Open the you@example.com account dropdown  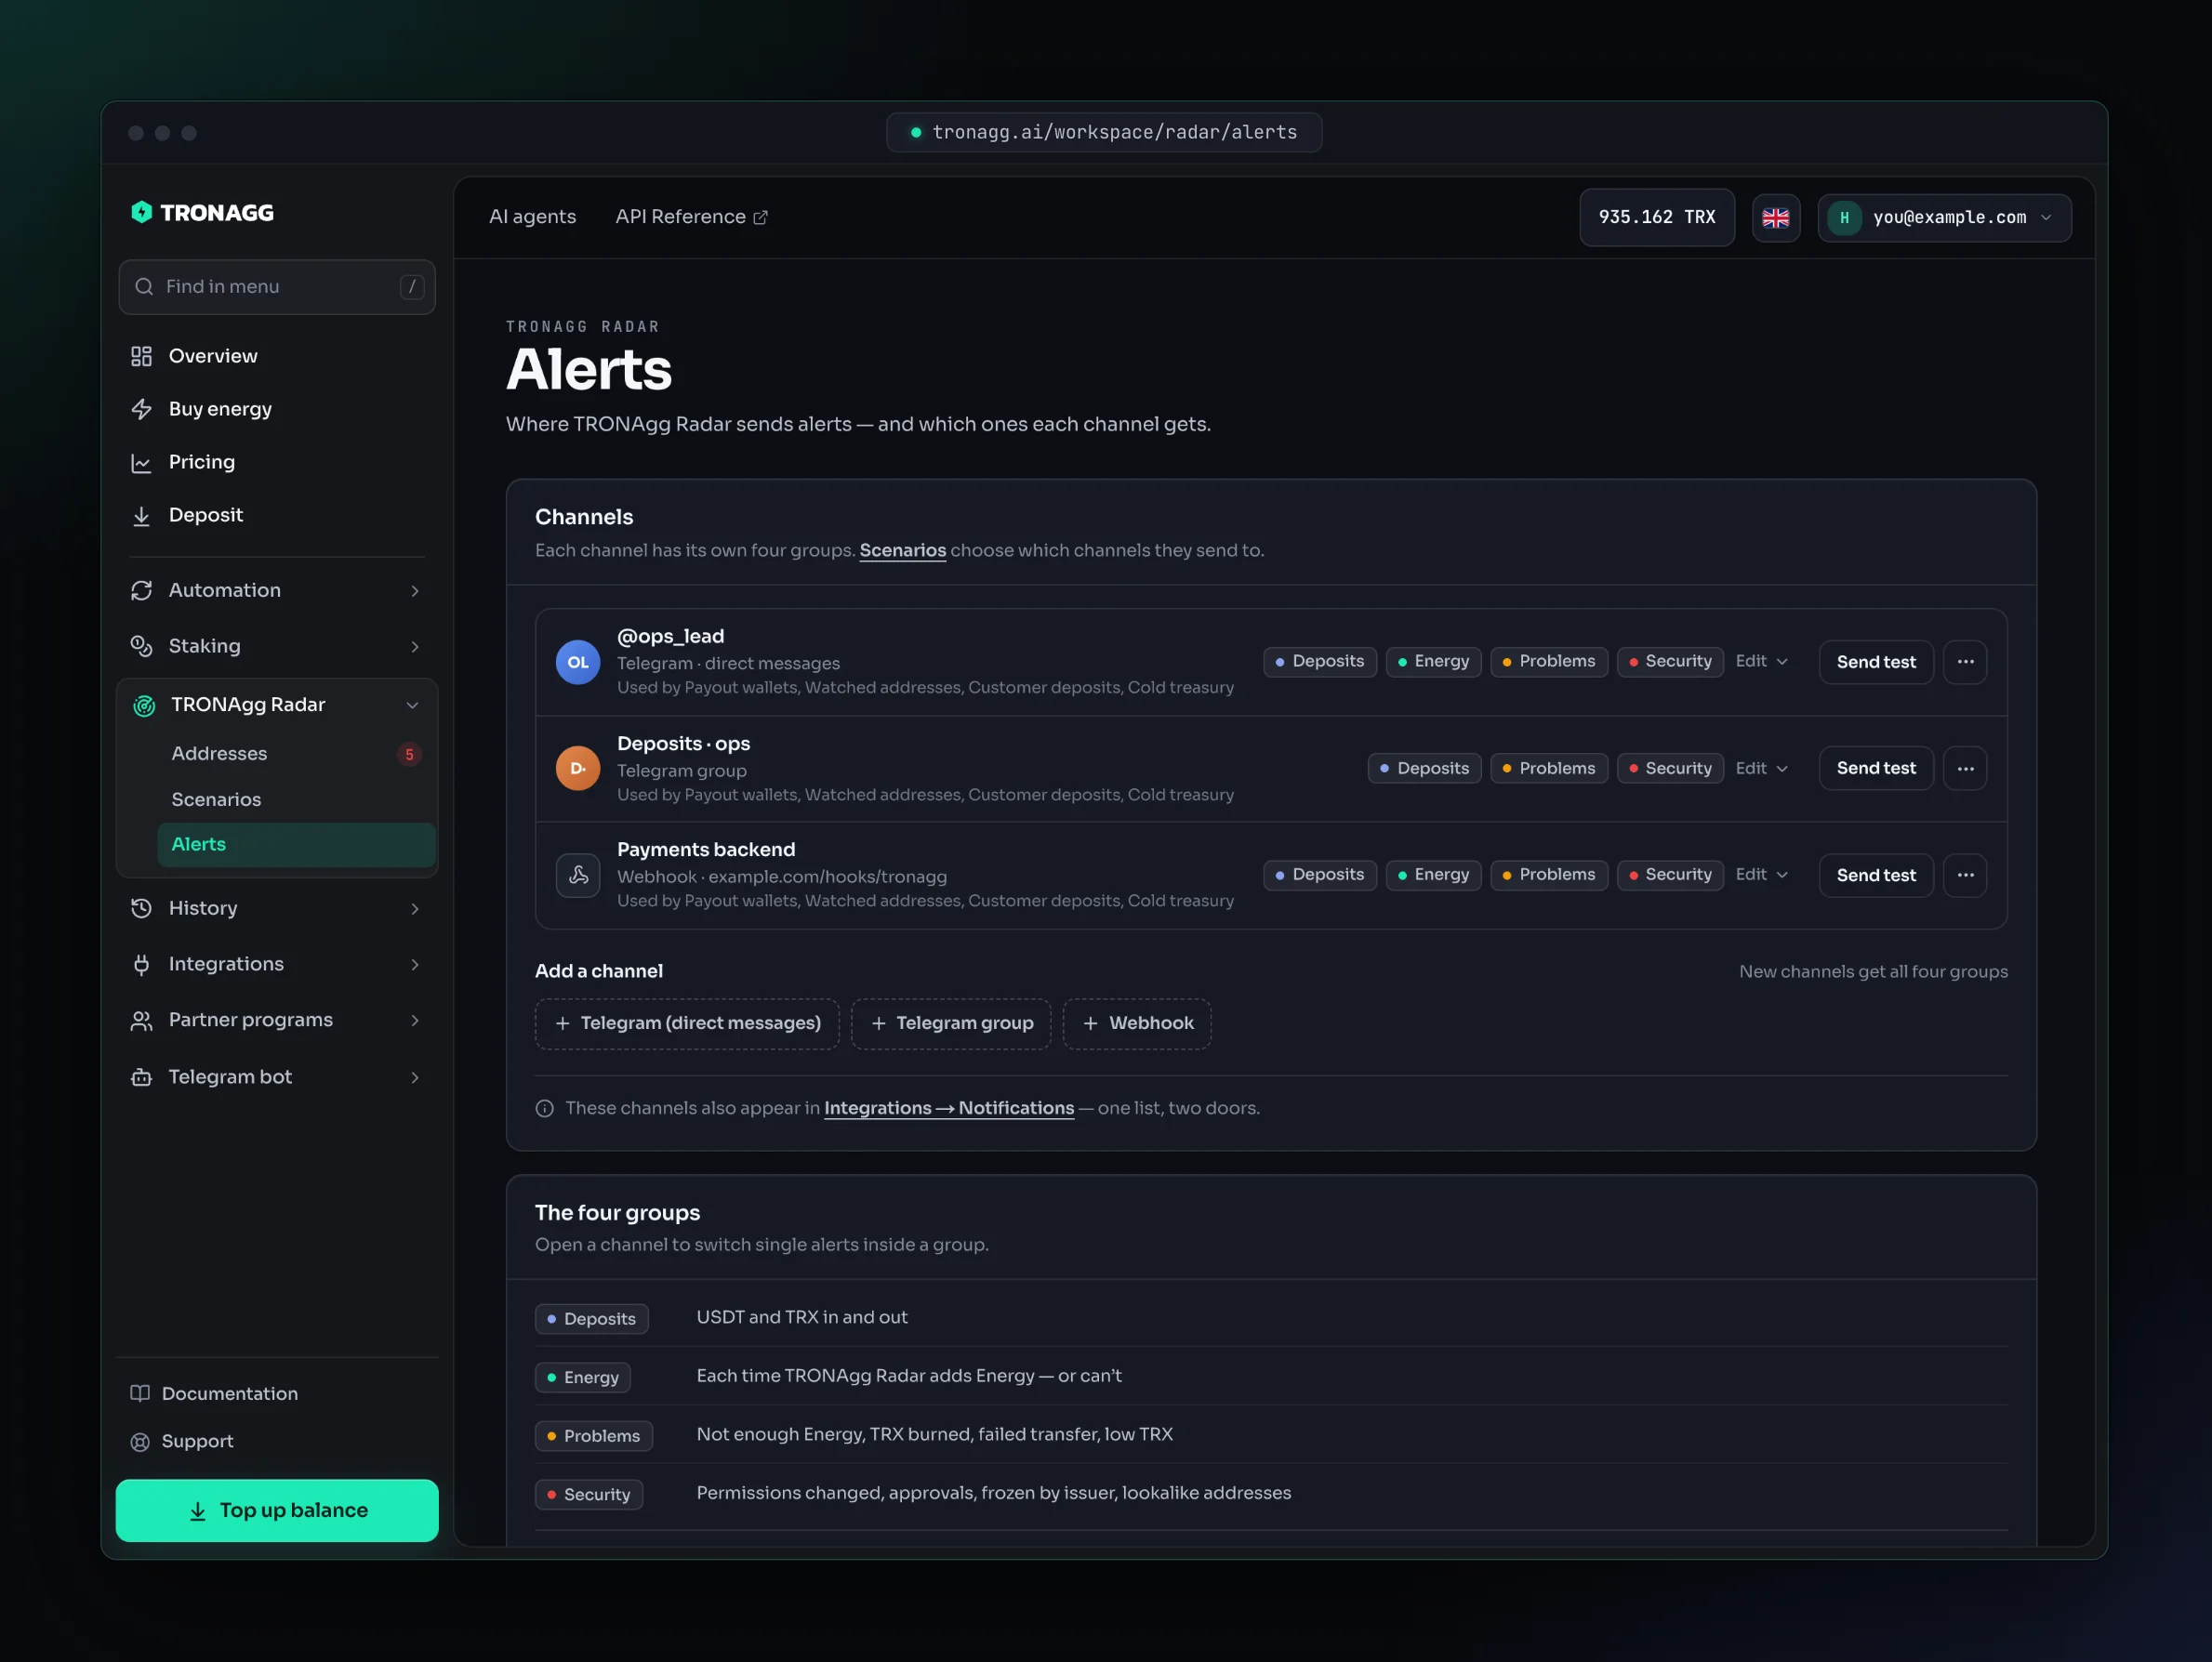[1944, 217]
